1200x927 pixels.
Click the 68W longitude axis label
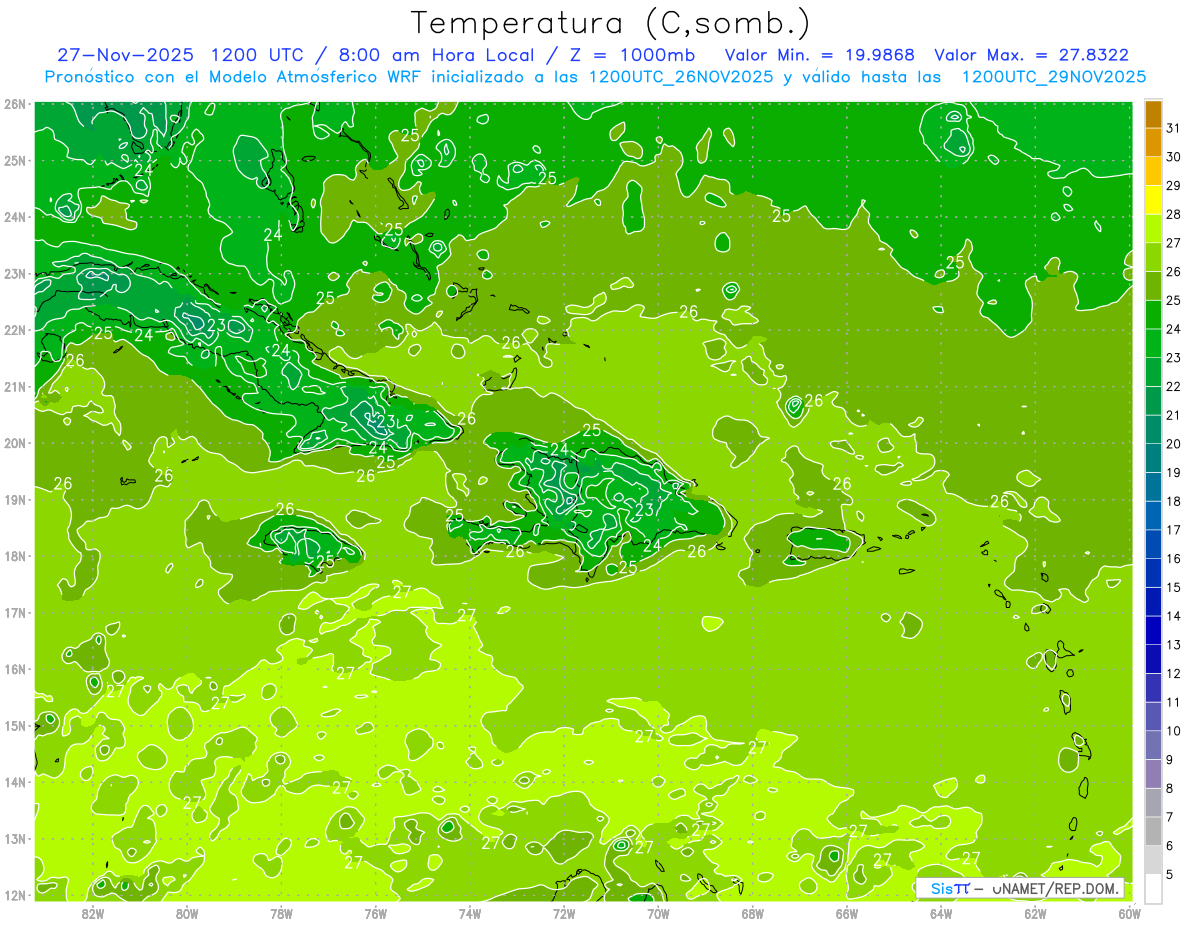[753, 913]
